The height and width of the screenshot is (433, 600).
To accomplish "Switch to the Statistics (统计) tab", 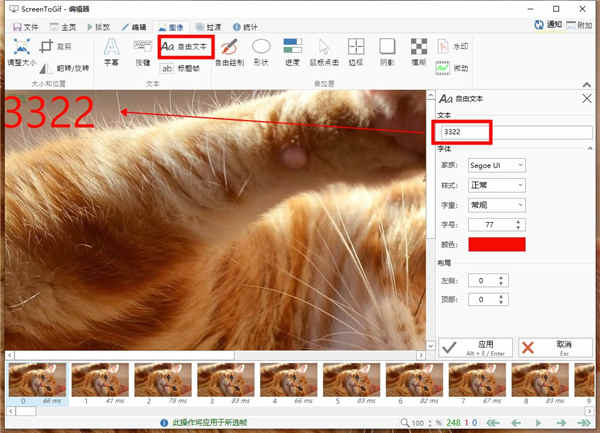I will coord(245,27).
